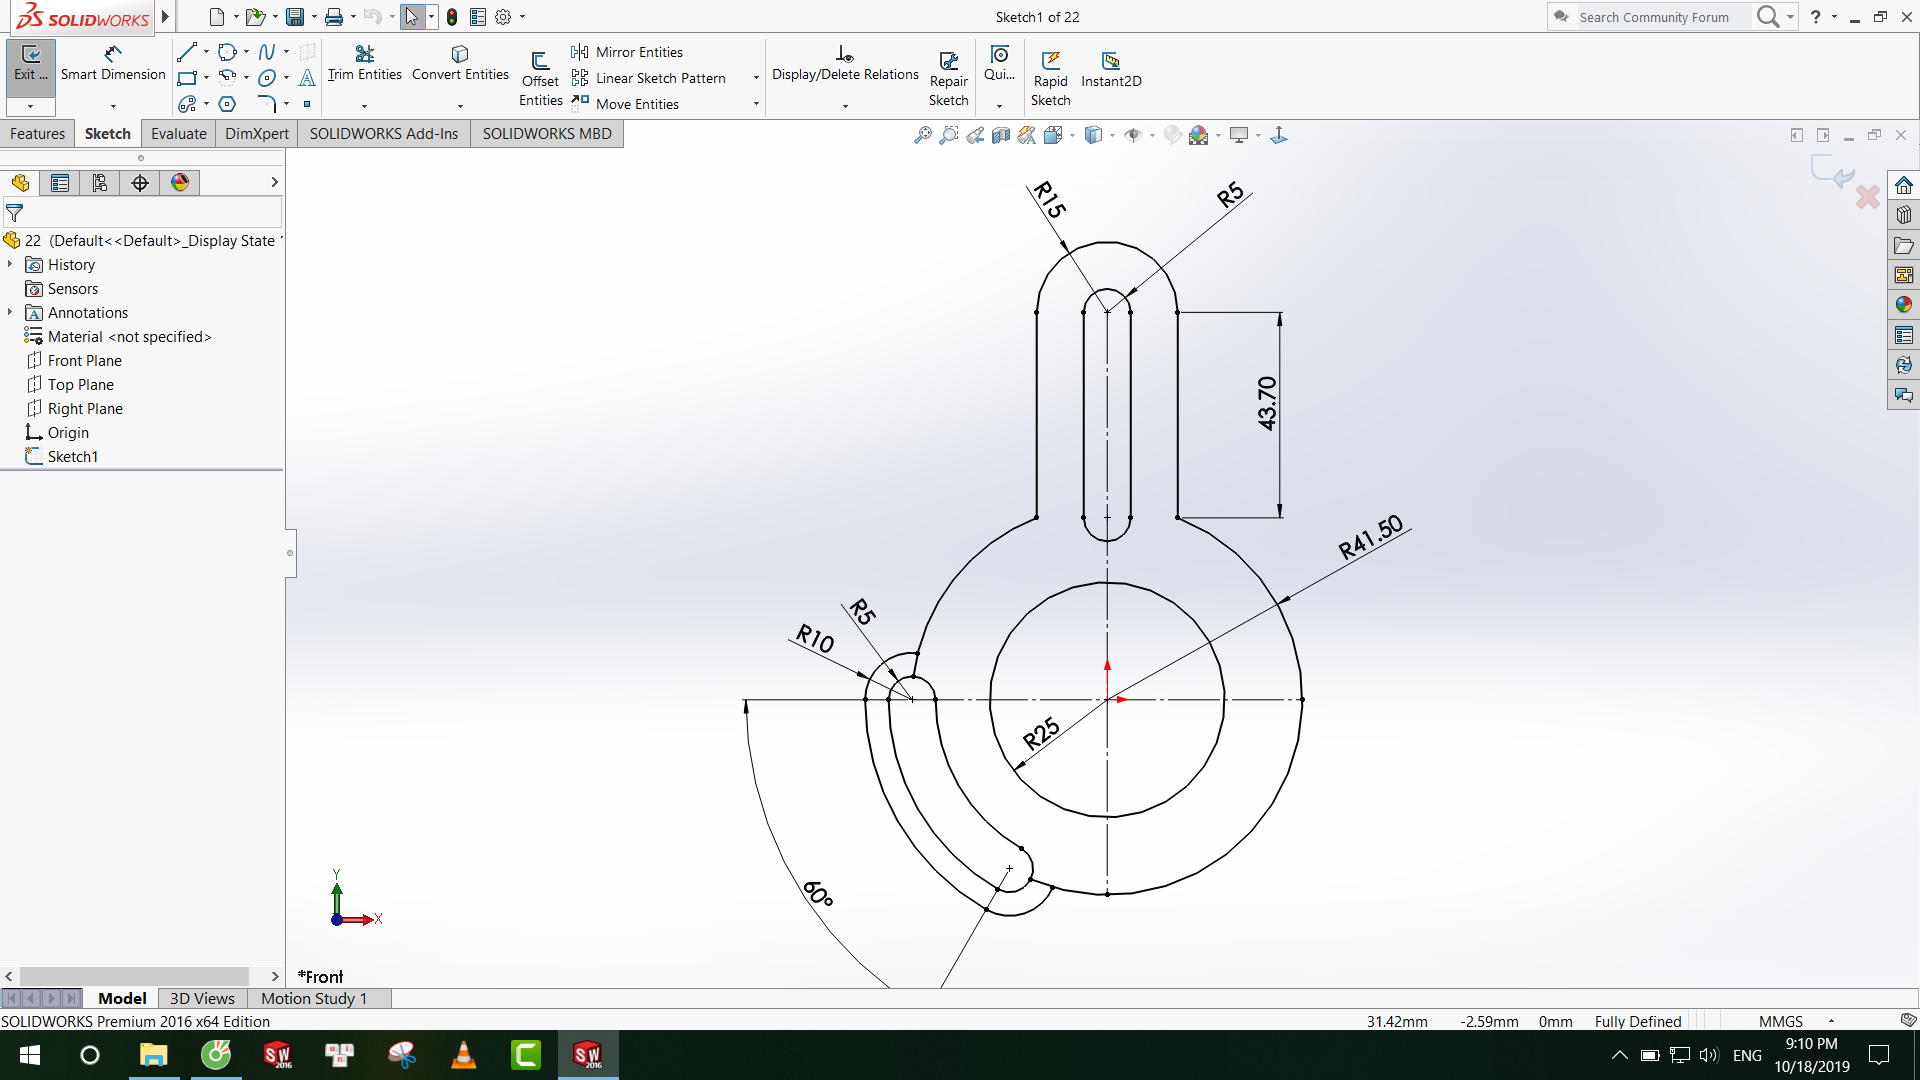This screenshot has height=1080, width=1920.
Task: Click the Rebuild traffic light icon
Action: tap(452, 17)
